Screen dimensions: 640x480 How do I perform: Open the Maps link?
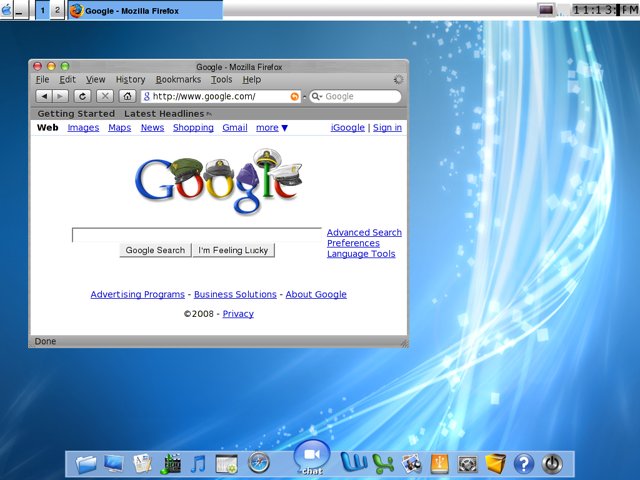(x=120, y=128)
